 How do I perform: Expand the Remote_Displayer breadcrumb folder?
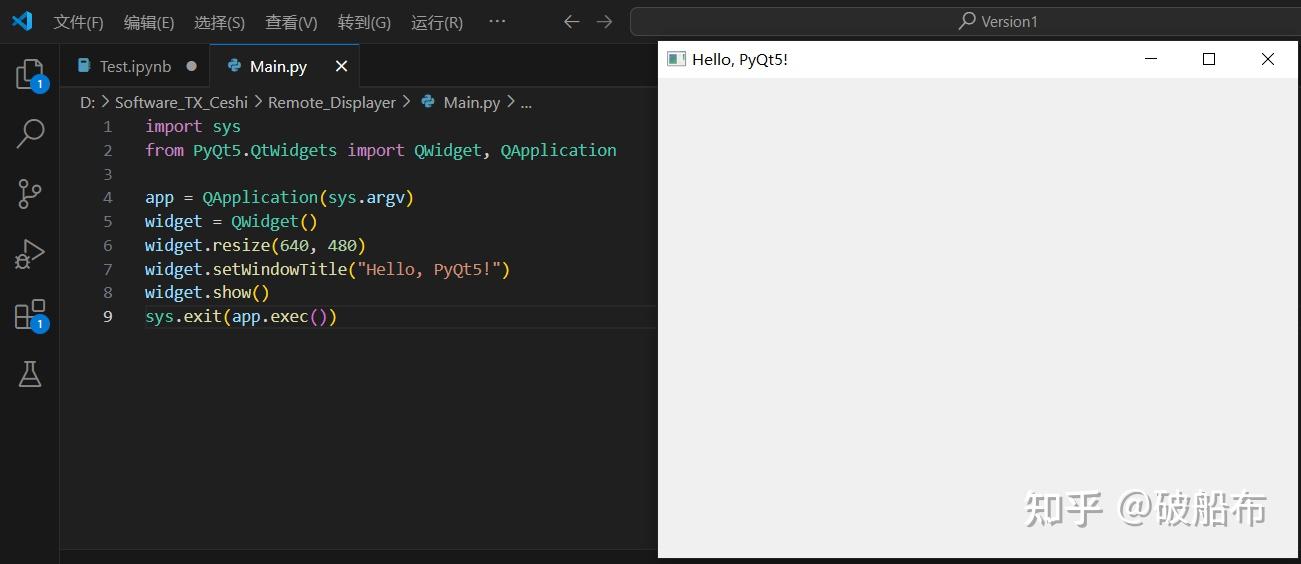(x=332, y=102)
